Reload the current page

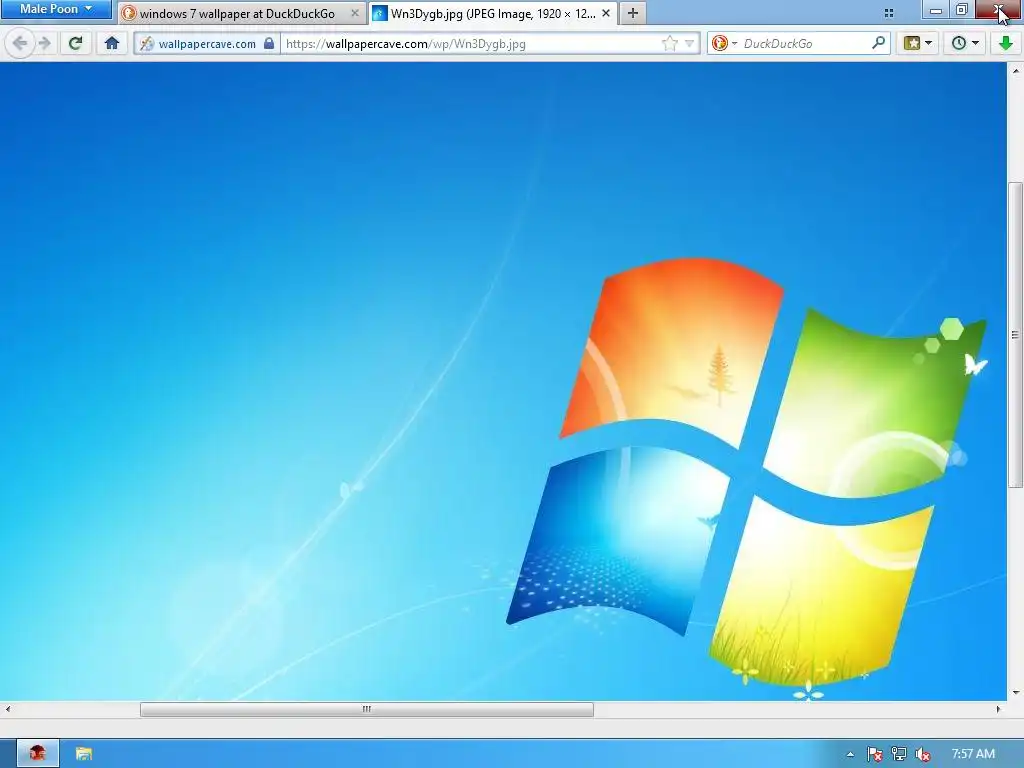(76, 44)
